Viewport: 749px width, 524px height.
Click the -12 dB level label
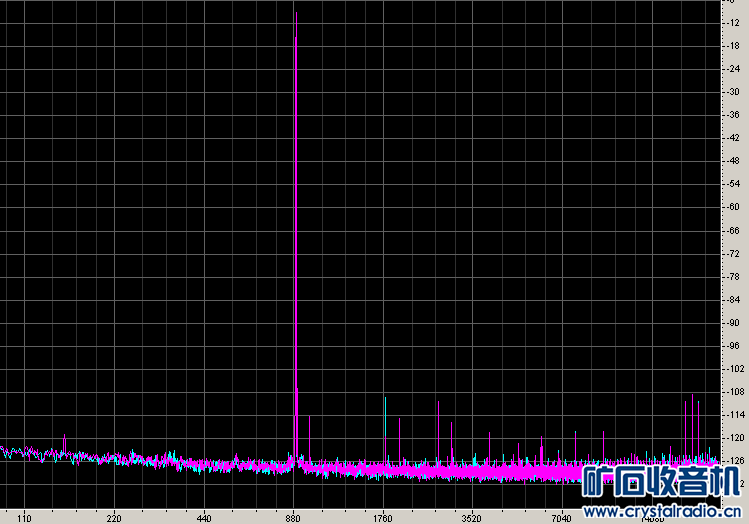pyautogui.click(x=734, y=23)
